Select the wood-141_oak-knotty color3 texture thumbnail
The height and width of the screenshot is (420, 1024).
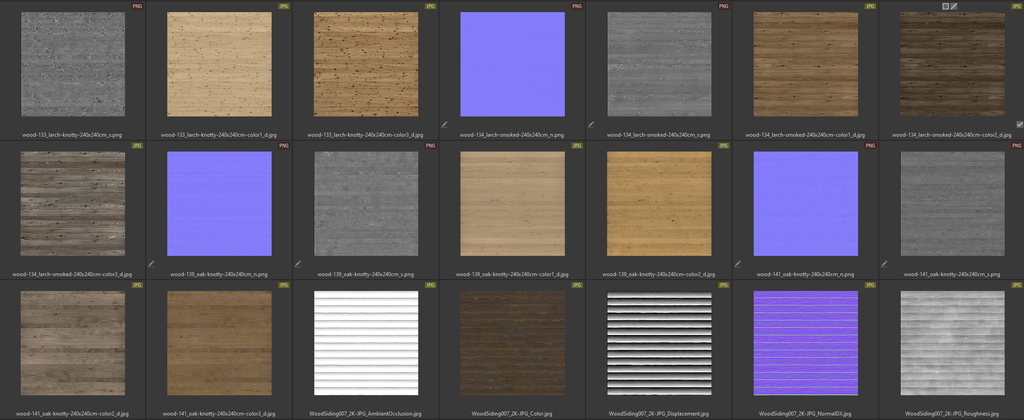coord(219,343)
